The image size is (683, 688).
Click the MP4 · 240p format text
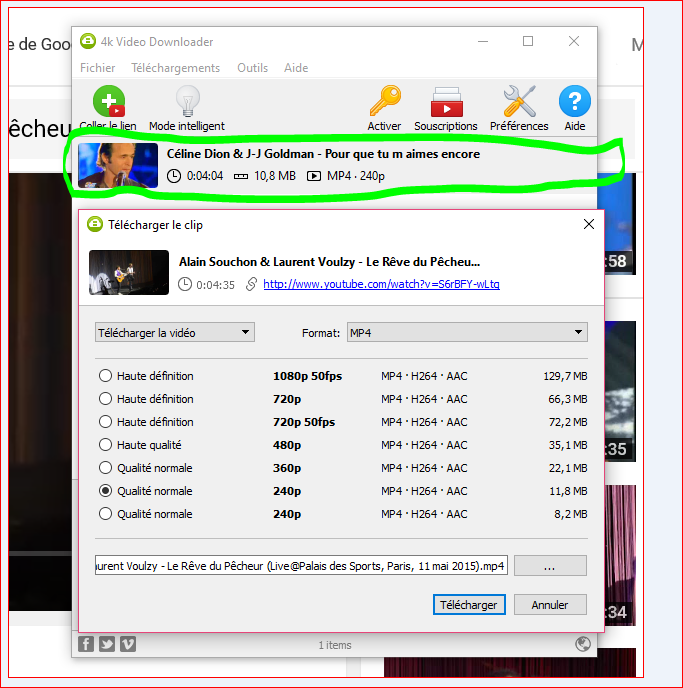point(356,176)
